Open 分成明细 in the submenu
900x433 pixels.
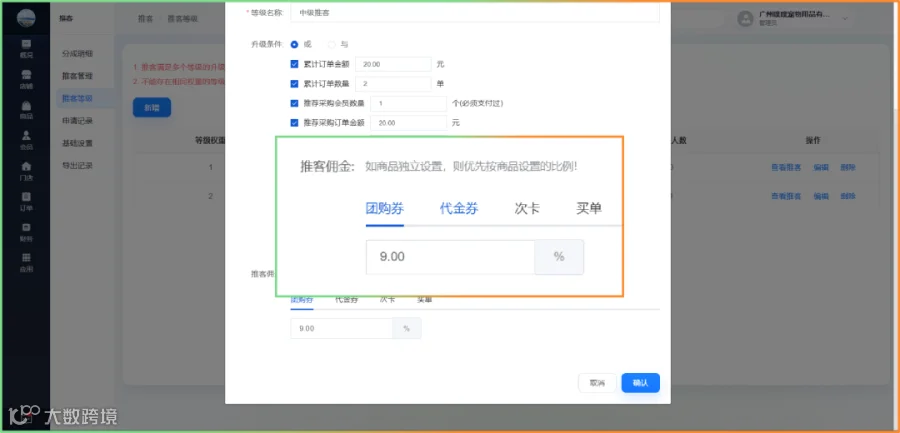click(77, 53)
